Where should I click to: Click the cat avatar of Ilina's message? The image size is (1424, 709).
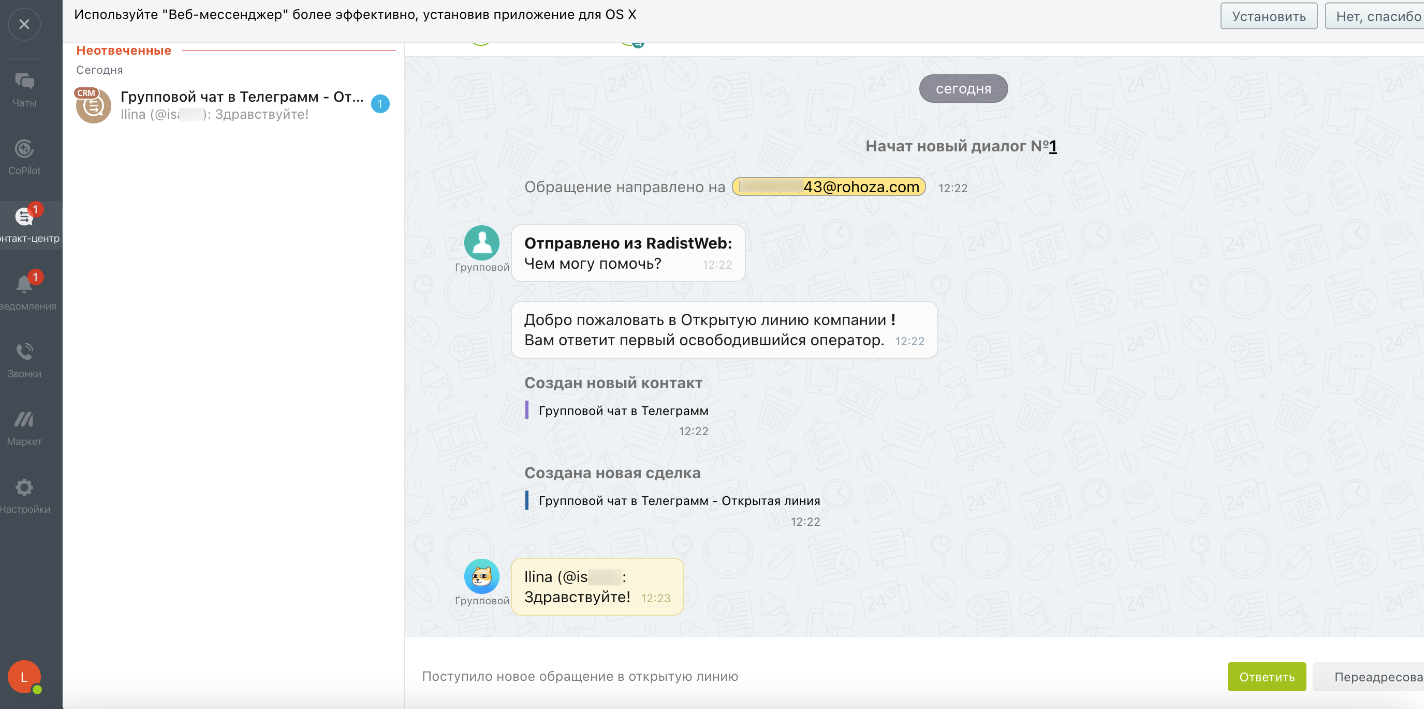pos(482,576)
